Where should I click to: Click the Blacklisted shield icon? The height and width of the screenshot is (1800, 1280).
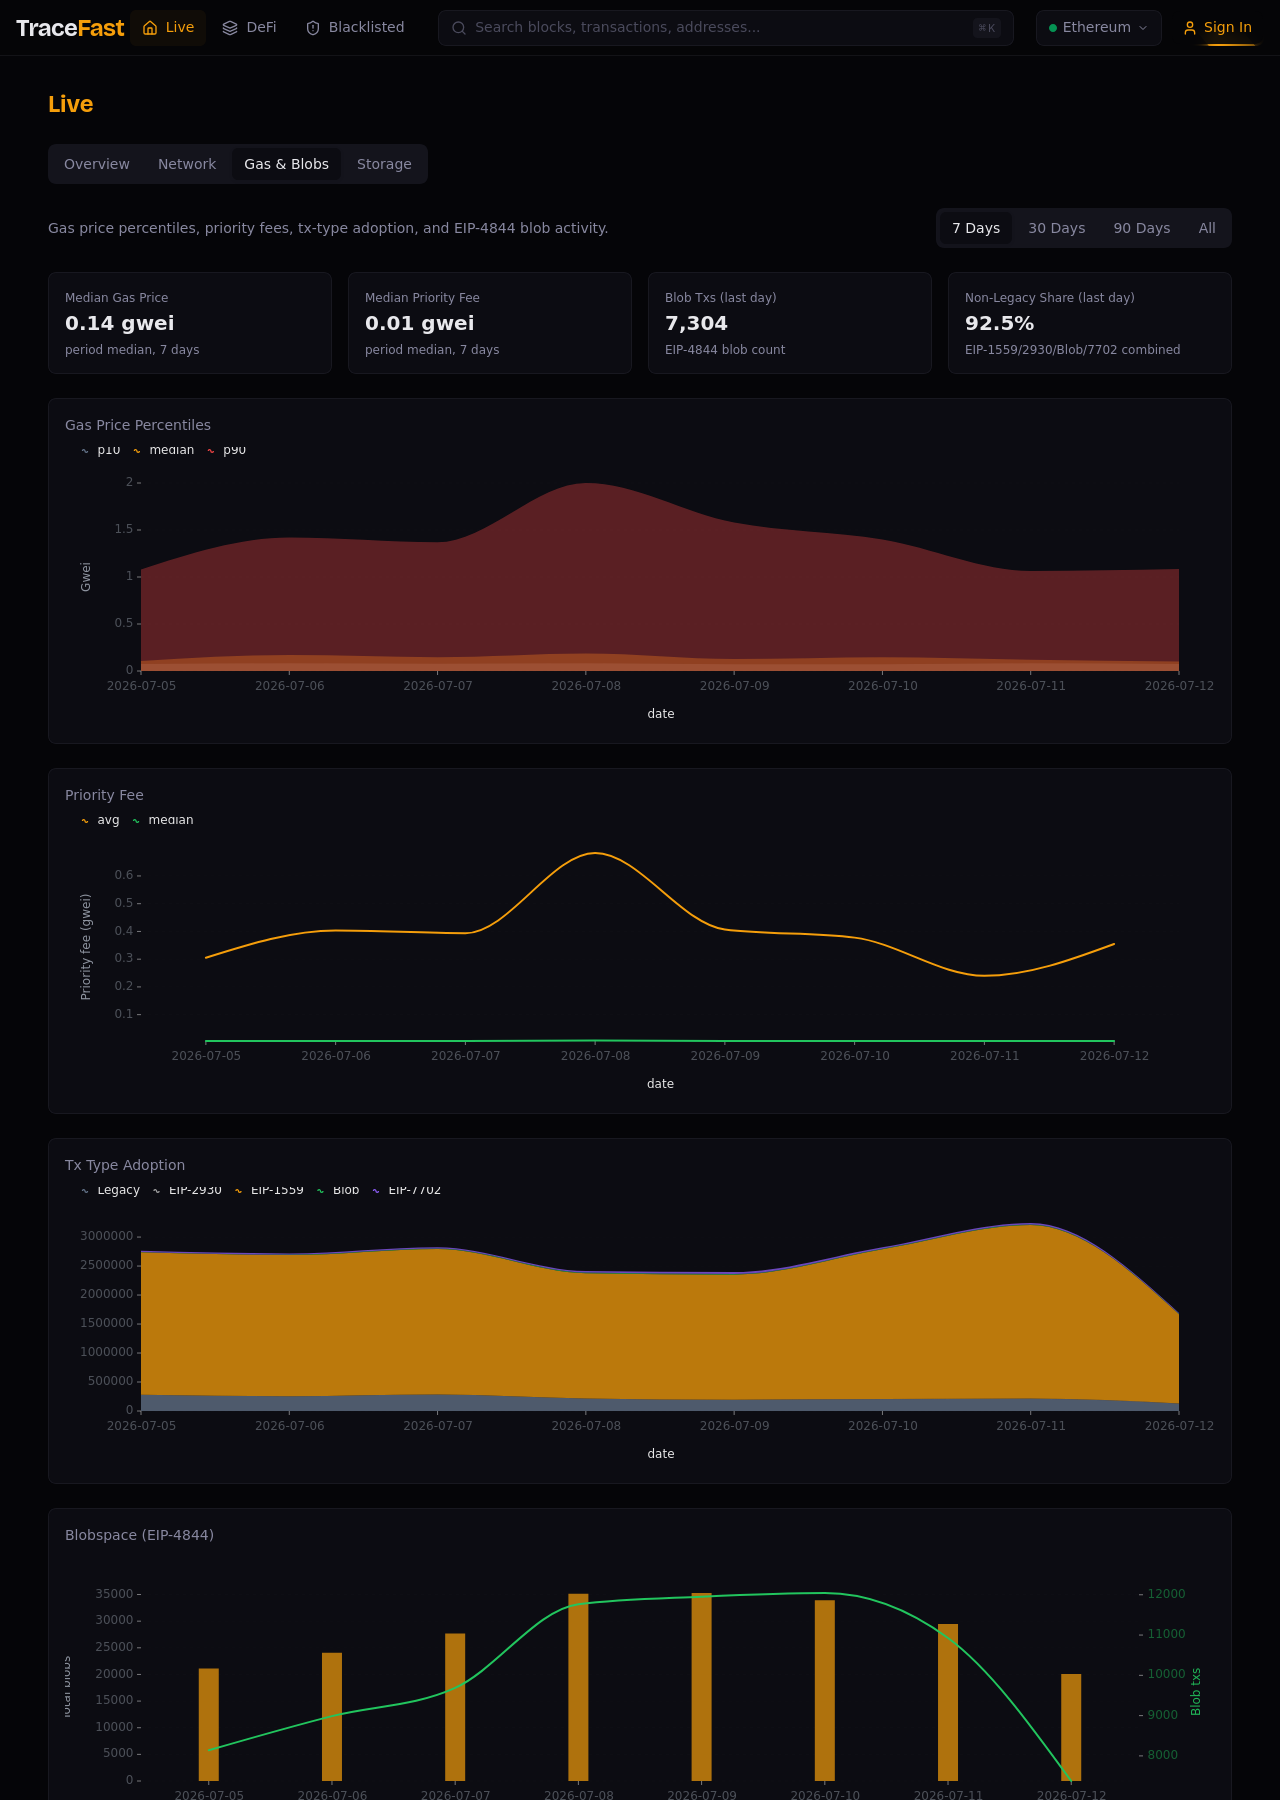point(313,28)
